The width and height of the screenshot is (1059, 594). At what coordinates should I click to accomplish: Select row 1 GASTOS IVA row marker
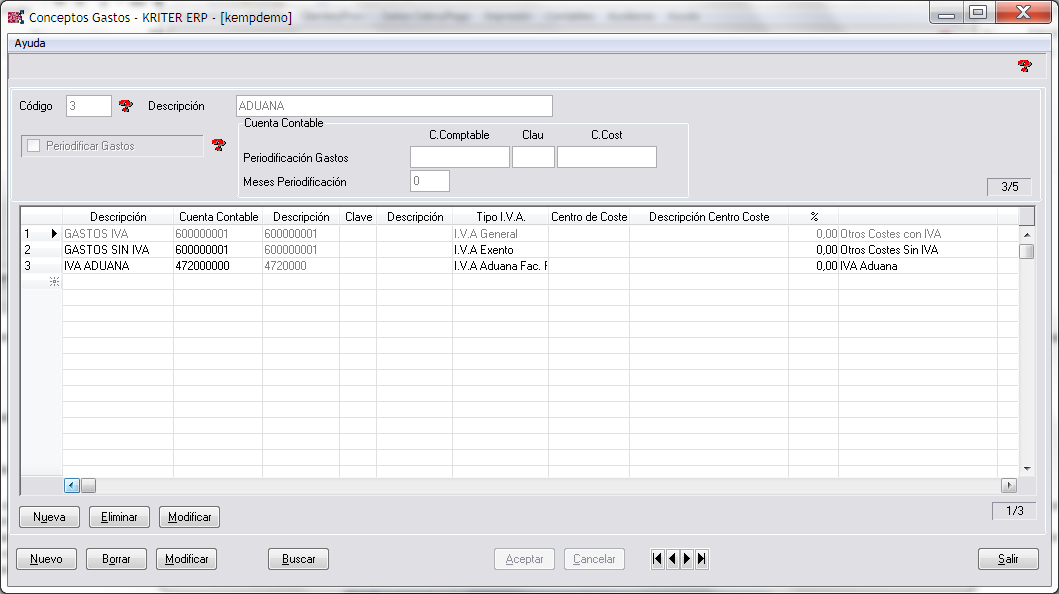click(x=41, y=234)
